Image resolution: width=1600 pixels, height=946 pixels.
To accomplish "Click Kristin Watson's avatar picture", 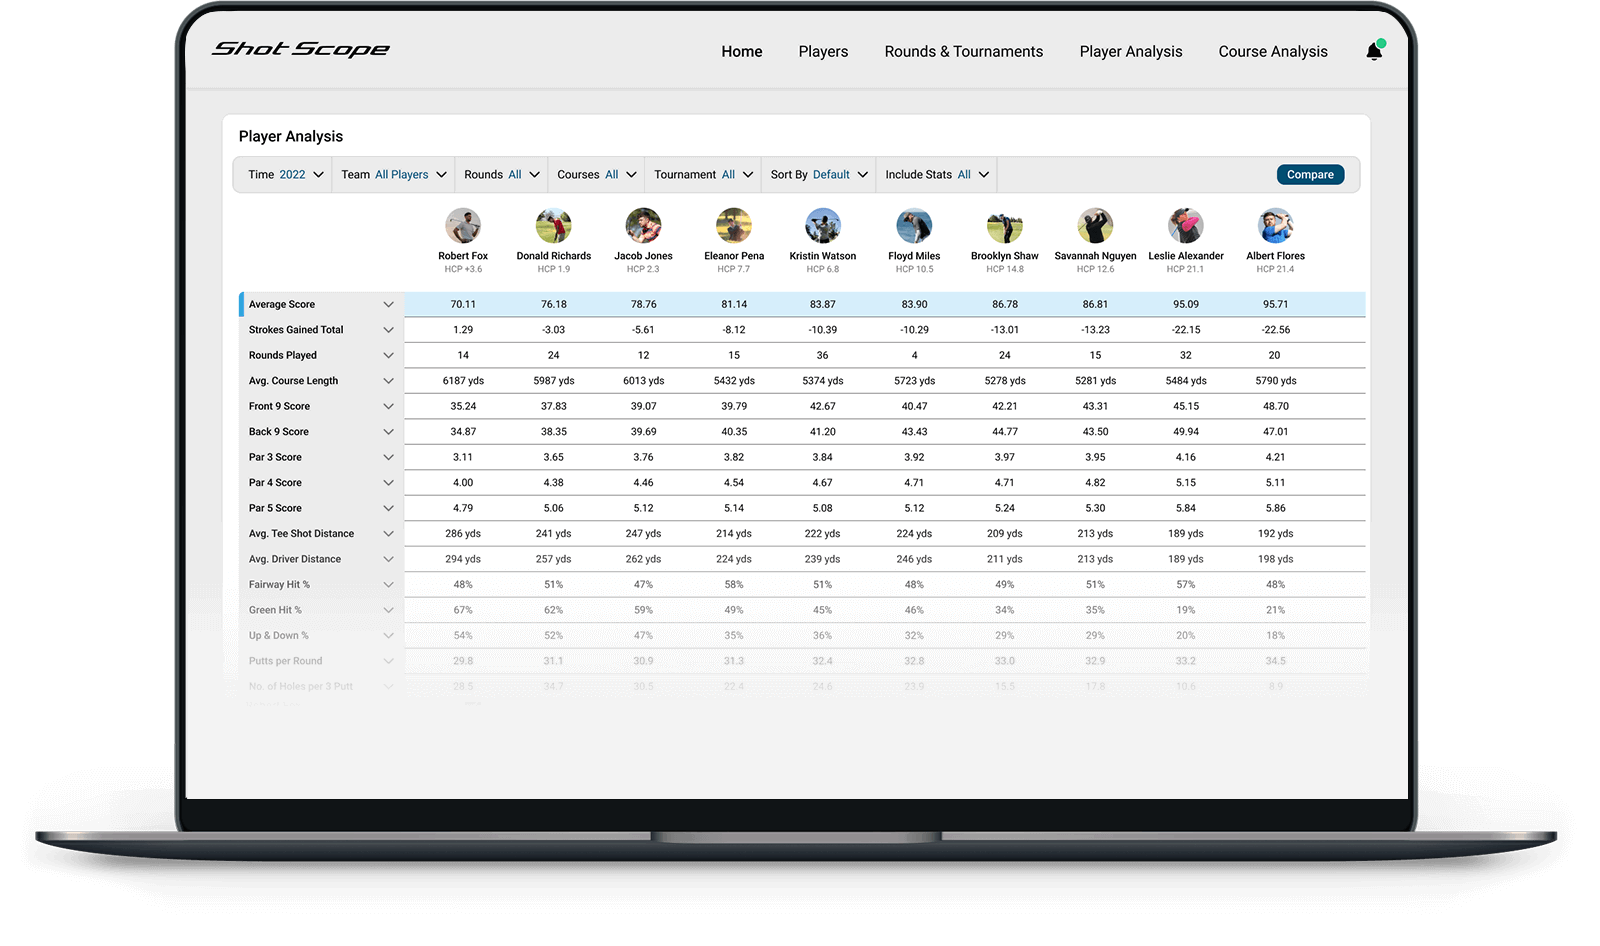I will point(823,226).
